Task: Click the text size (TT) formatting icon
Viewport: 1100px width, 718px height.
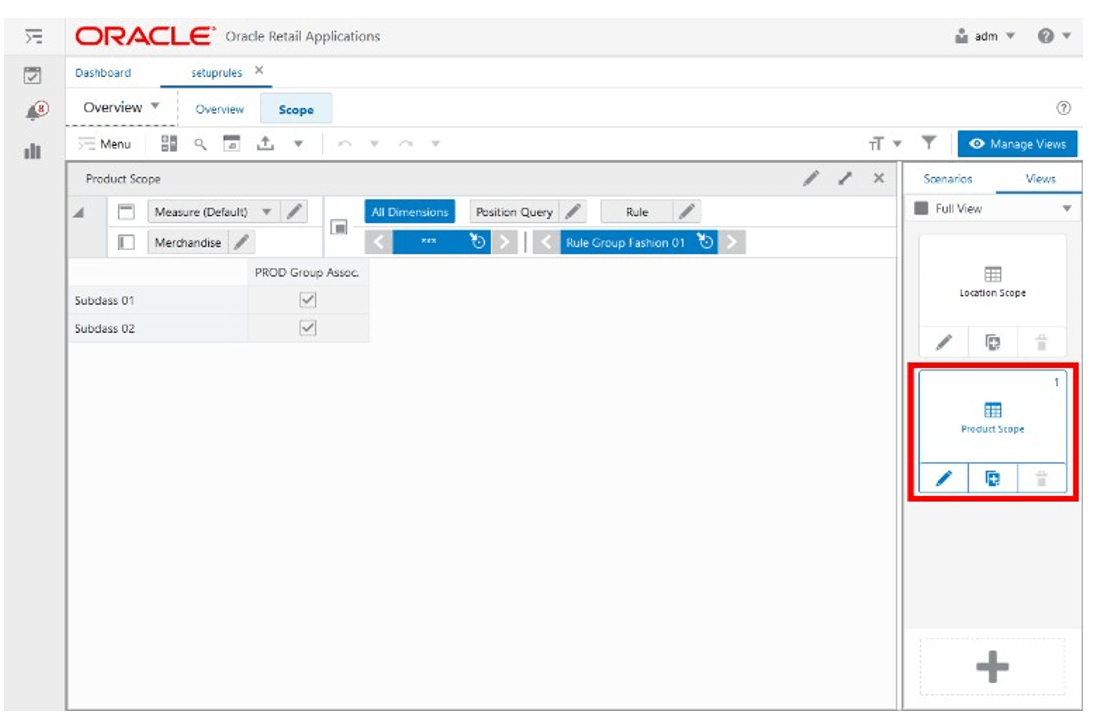Action: click(876, 144)
